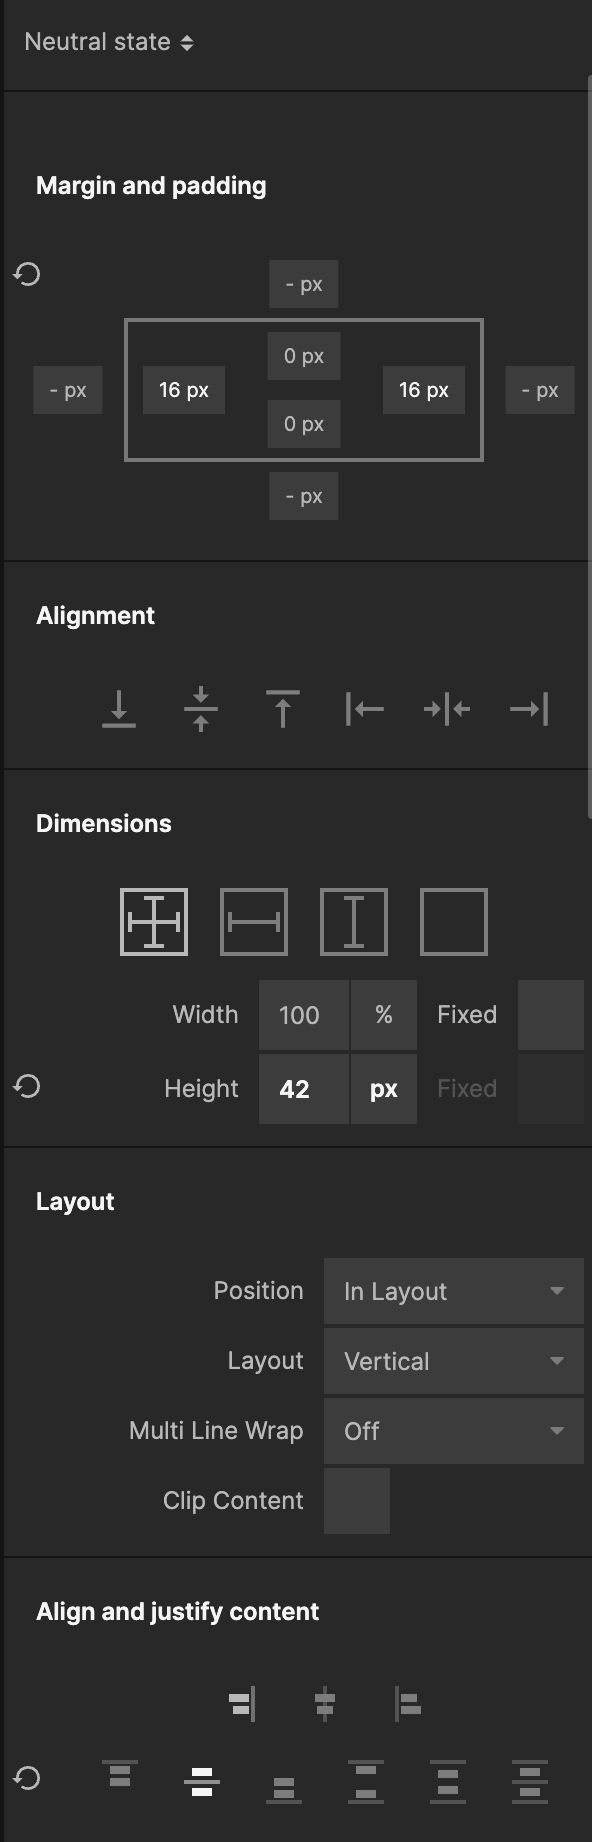Screen dimensions: 592x1842
Task: Select the align right edge icon
Action: (x=529, y=709)
